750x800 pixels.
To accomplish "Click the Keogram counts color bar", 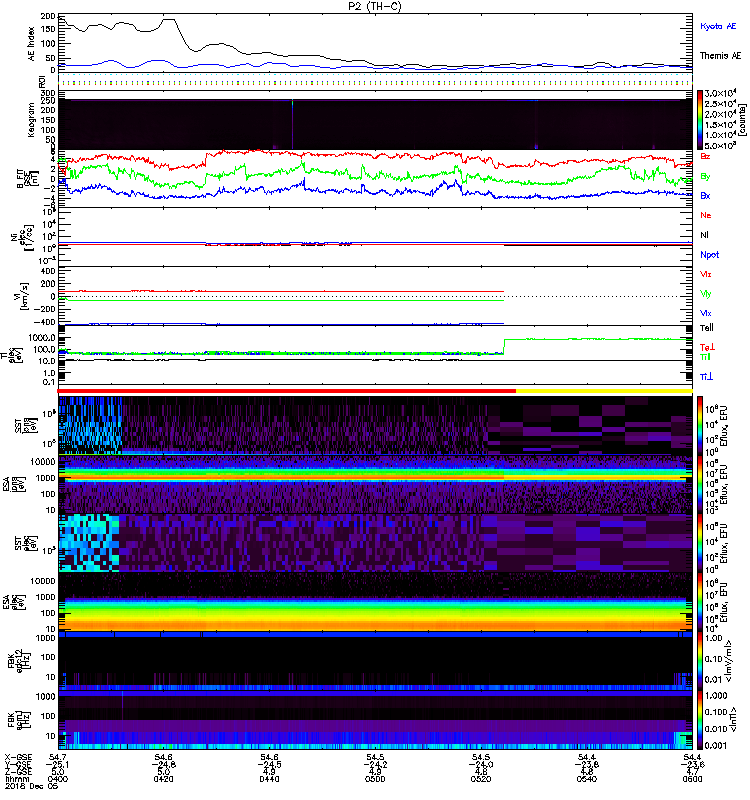I will point(700,120).
